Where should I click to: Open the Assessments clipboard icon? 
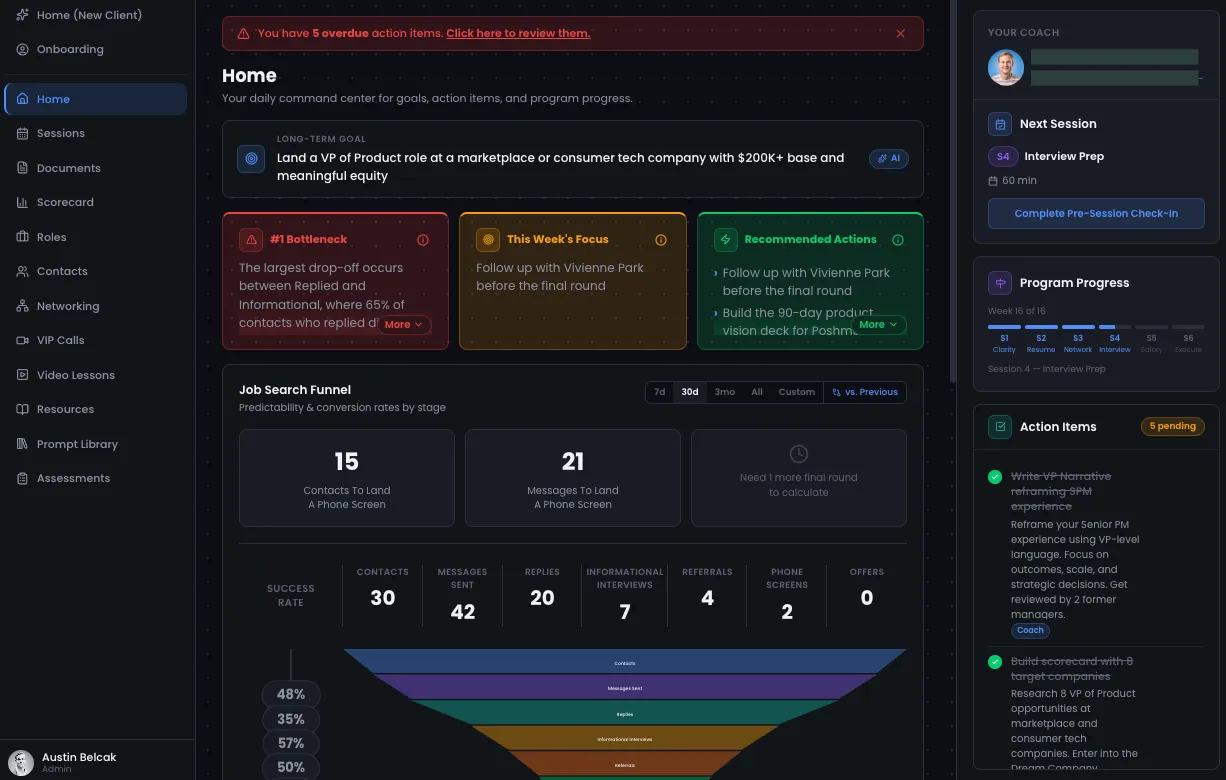tap(23, 478)
